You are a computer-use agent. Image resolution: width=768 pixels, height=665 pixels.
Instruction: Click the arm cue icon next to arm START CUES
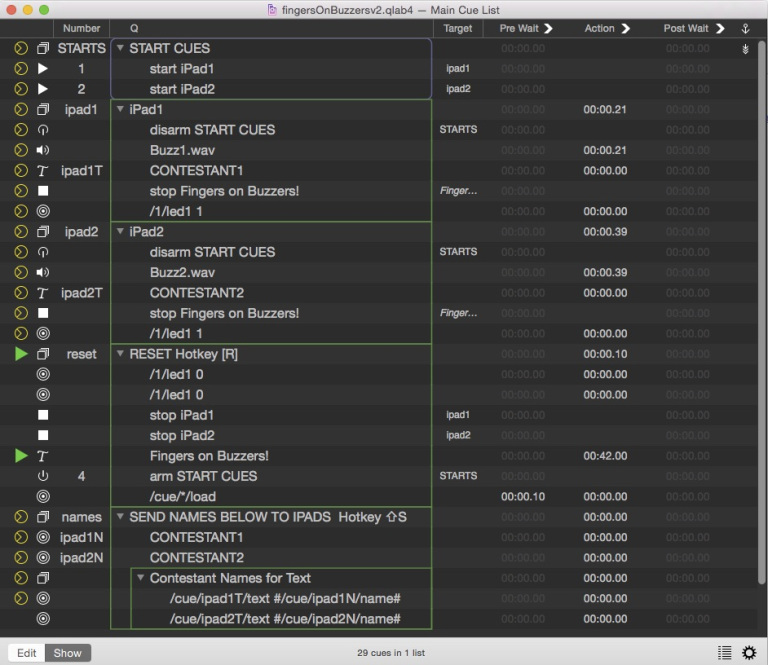click(x=43, y=476)
